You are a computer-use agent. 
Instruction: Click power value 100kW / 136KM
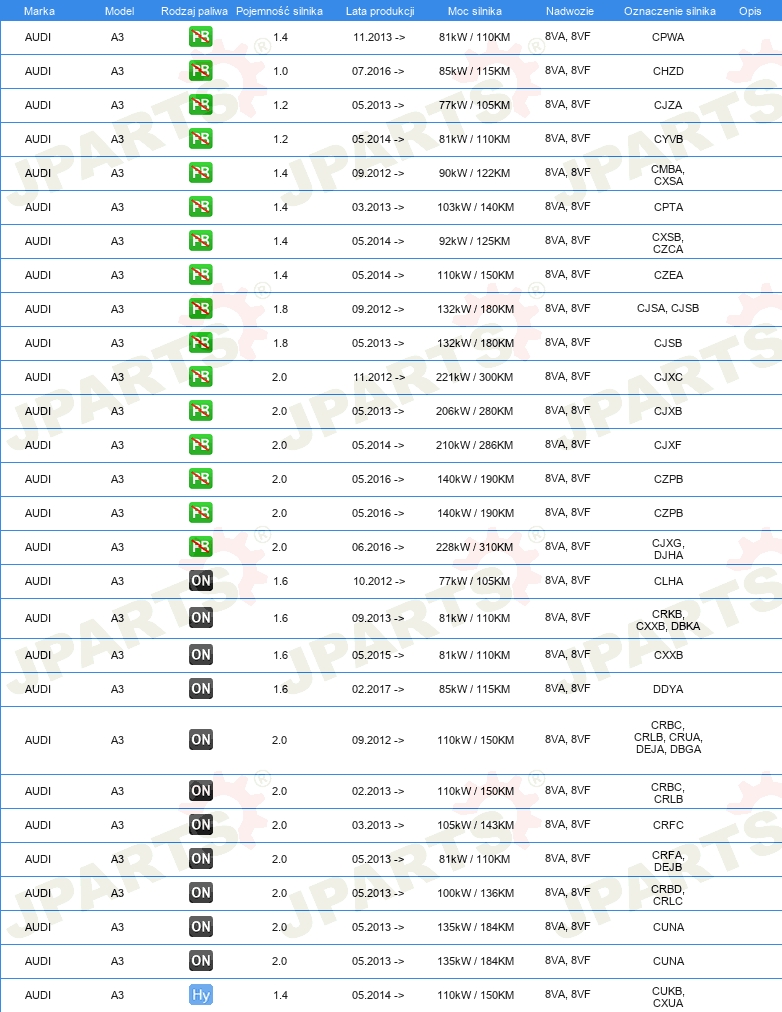pos(476,893)
